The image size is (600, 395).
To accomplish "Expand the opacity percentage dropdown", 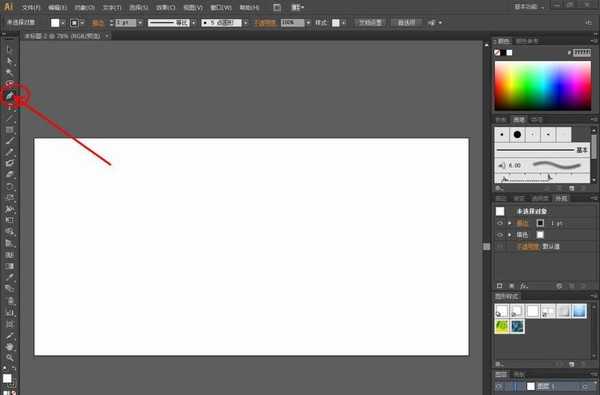I will [308, 23].
